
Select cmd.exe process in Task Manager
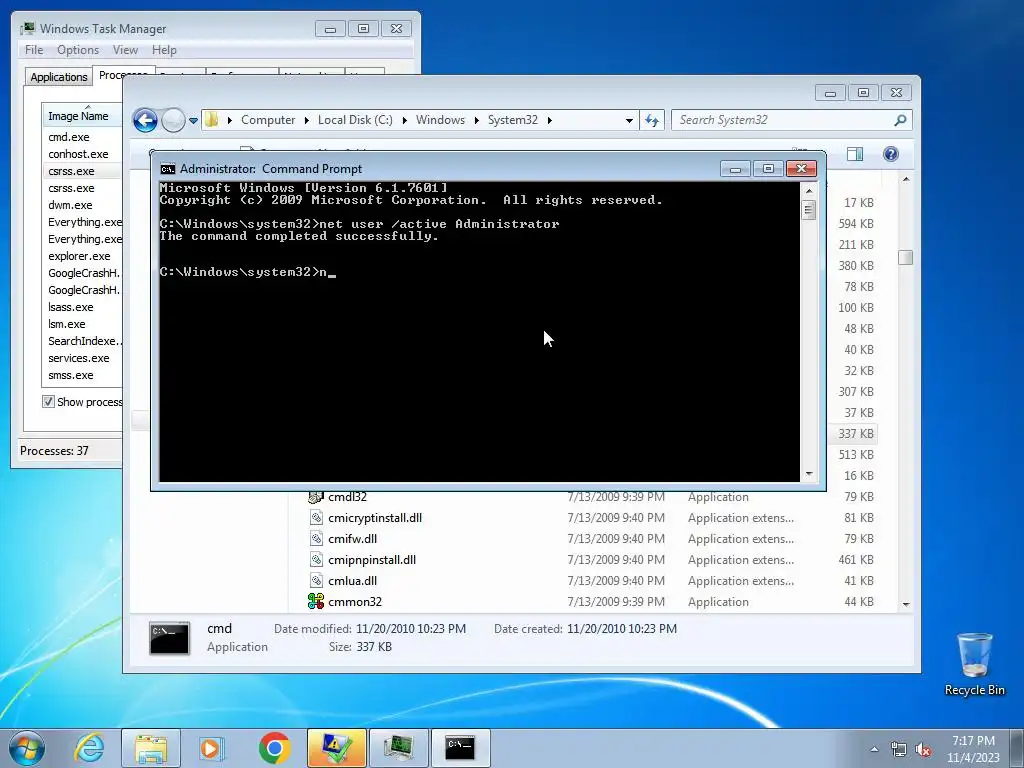69,137
